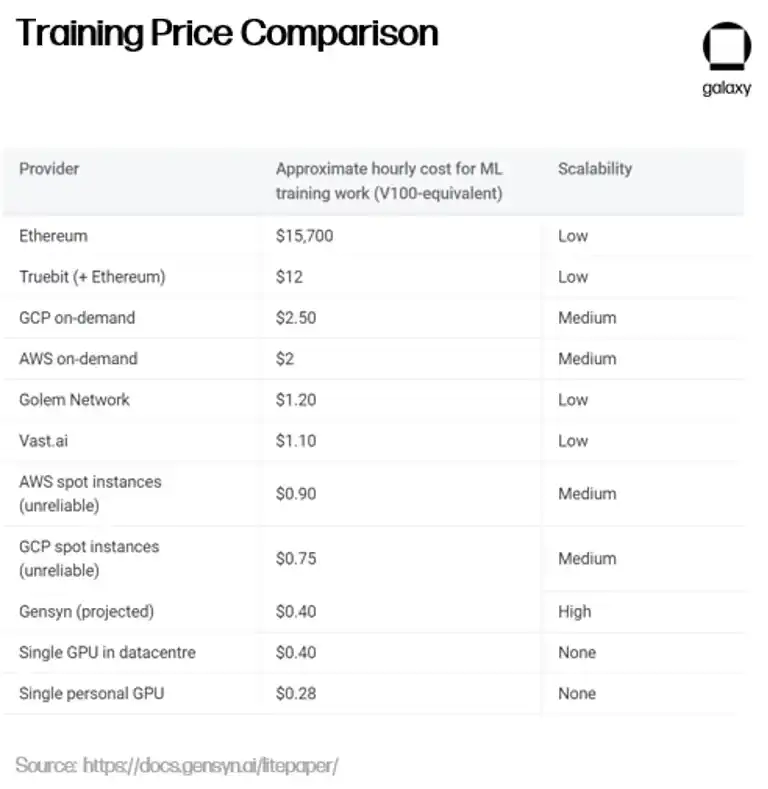Select AWS spot instances (unreliable) row
The height and width of the screenshot is (789, 768).
(x=90, y=494)
